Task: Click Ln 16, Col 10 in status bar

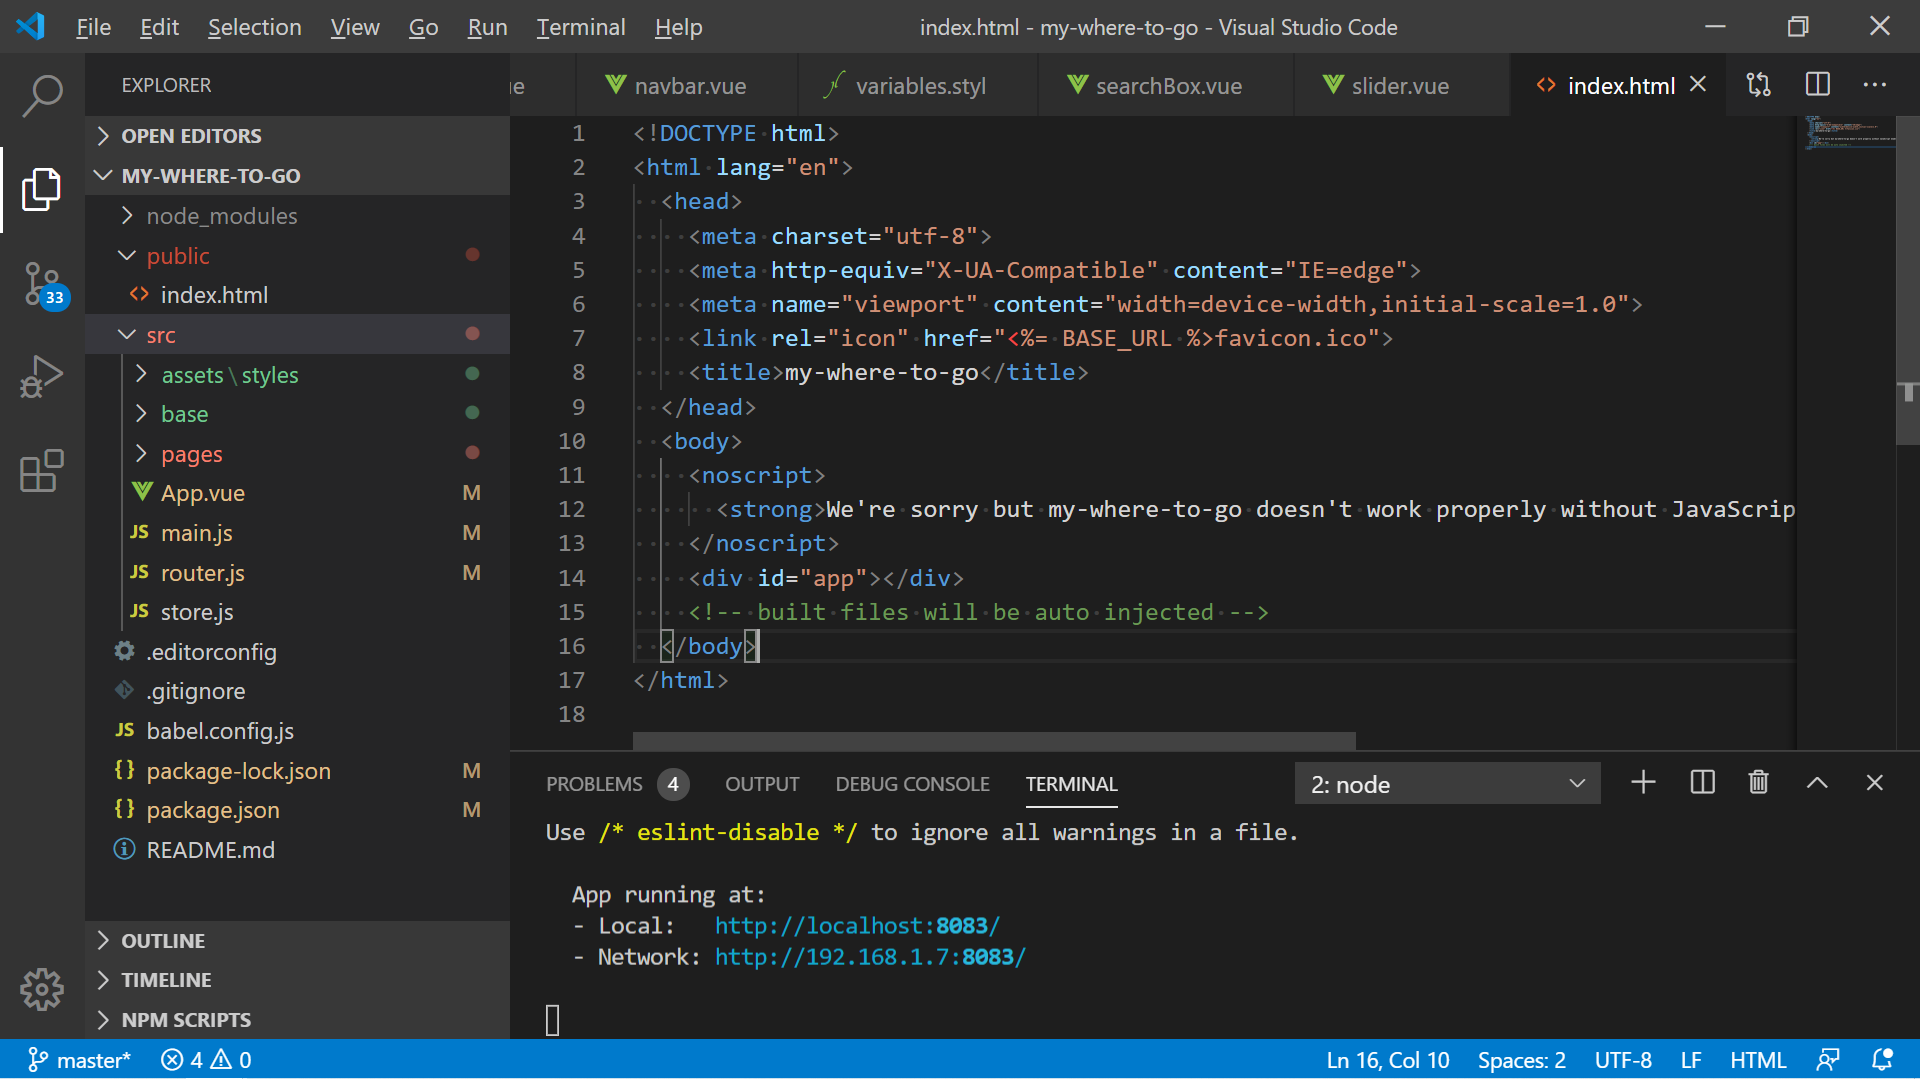Action: (1387, 1060)
